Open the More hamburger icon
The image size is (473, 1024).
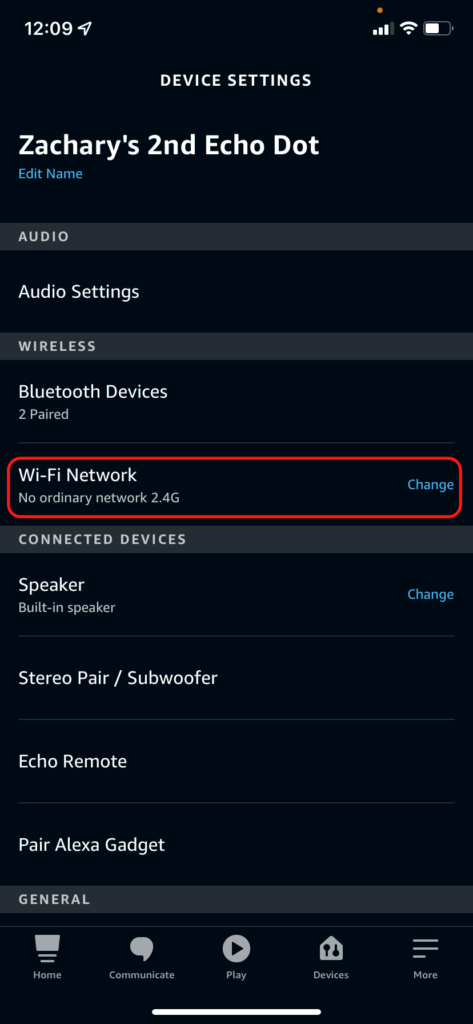[425, 949]
